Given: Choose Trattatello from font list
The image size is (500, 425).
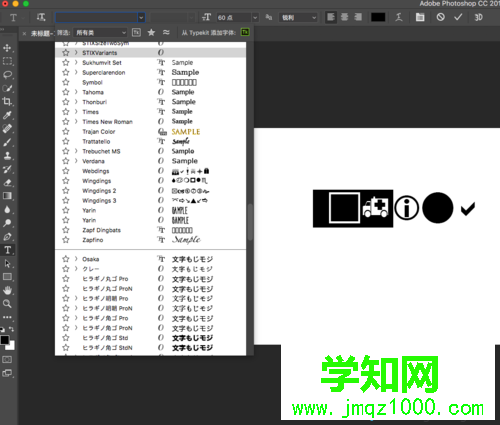Looking at the screenshot, I should (150, 141).
